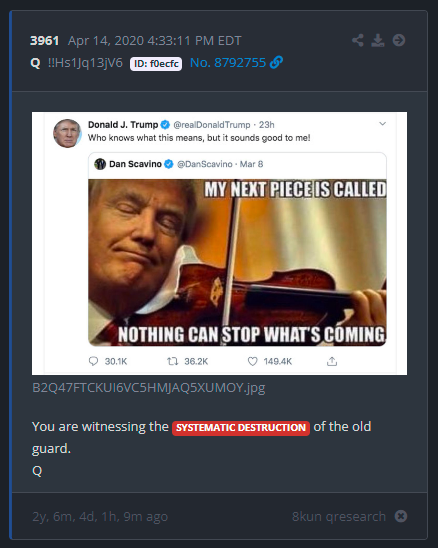Viewport: 438px width, 548px height.
Task: Click the @DanScavino handle in quoted tweet
Action: tap(204, 164)
